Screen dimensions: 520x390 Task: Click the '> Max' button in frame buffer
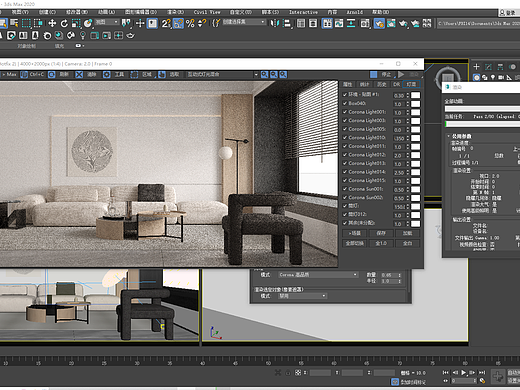click(x=9, y=75)
